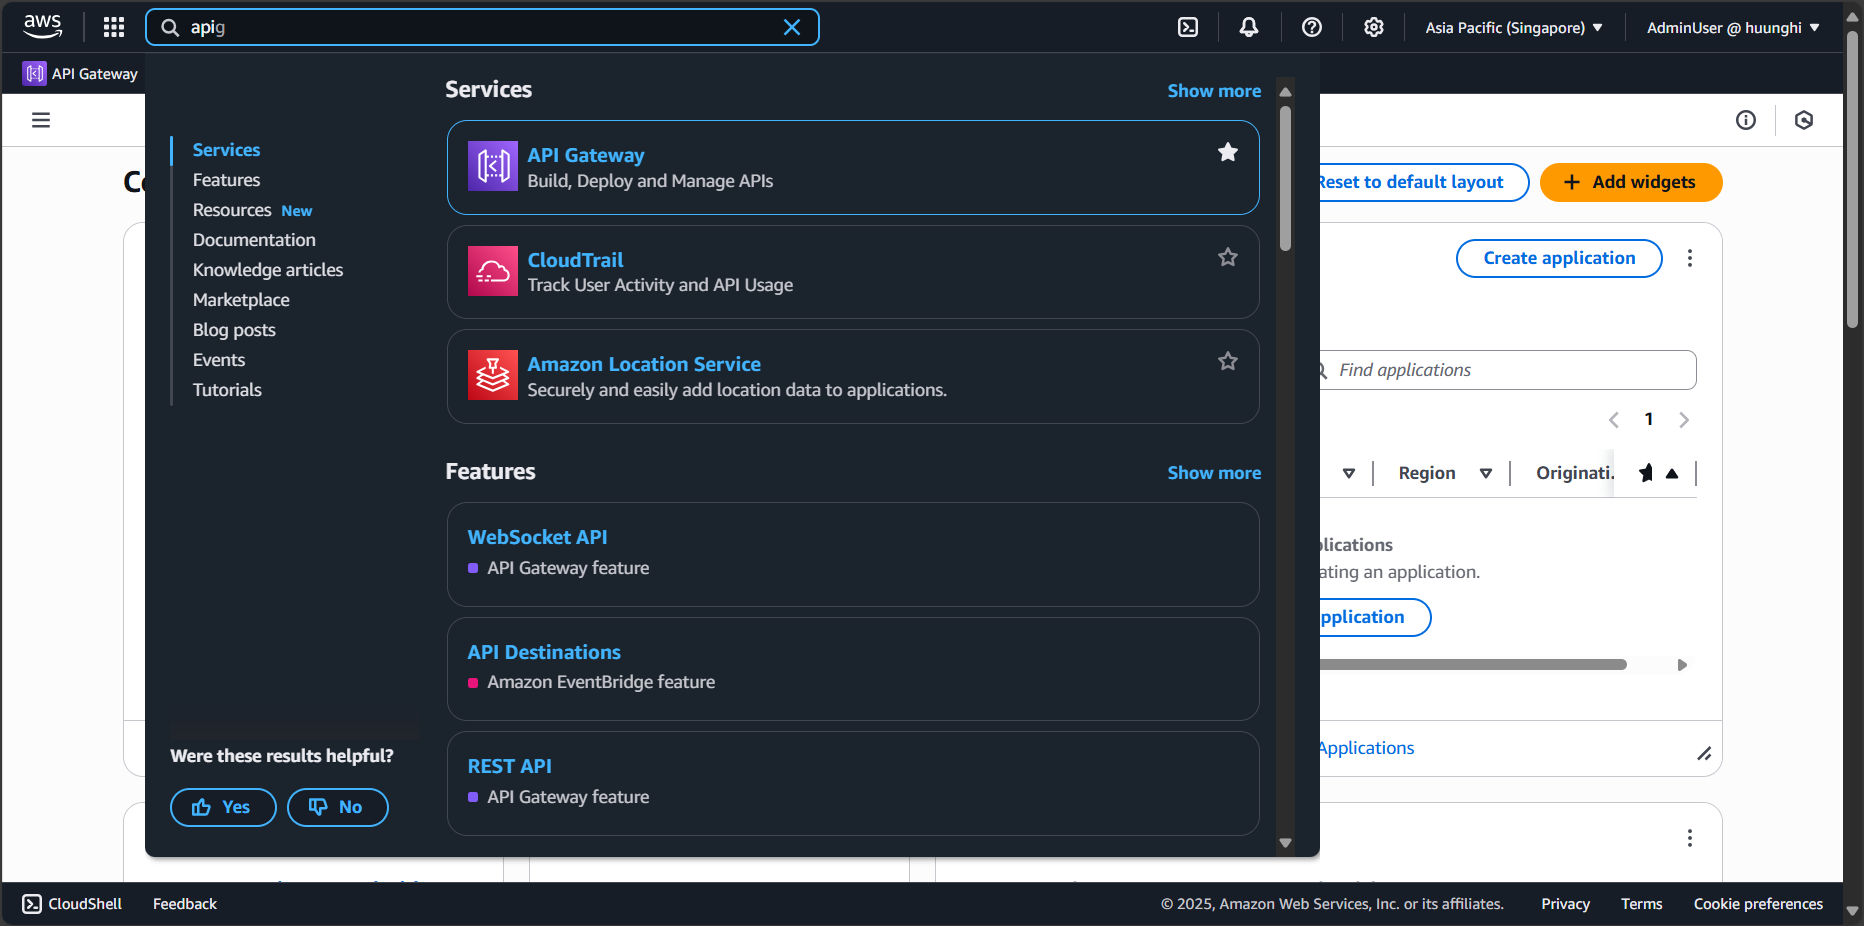
Task: Open the hamburger navigation menu
Action: click(x=41, y=120)
